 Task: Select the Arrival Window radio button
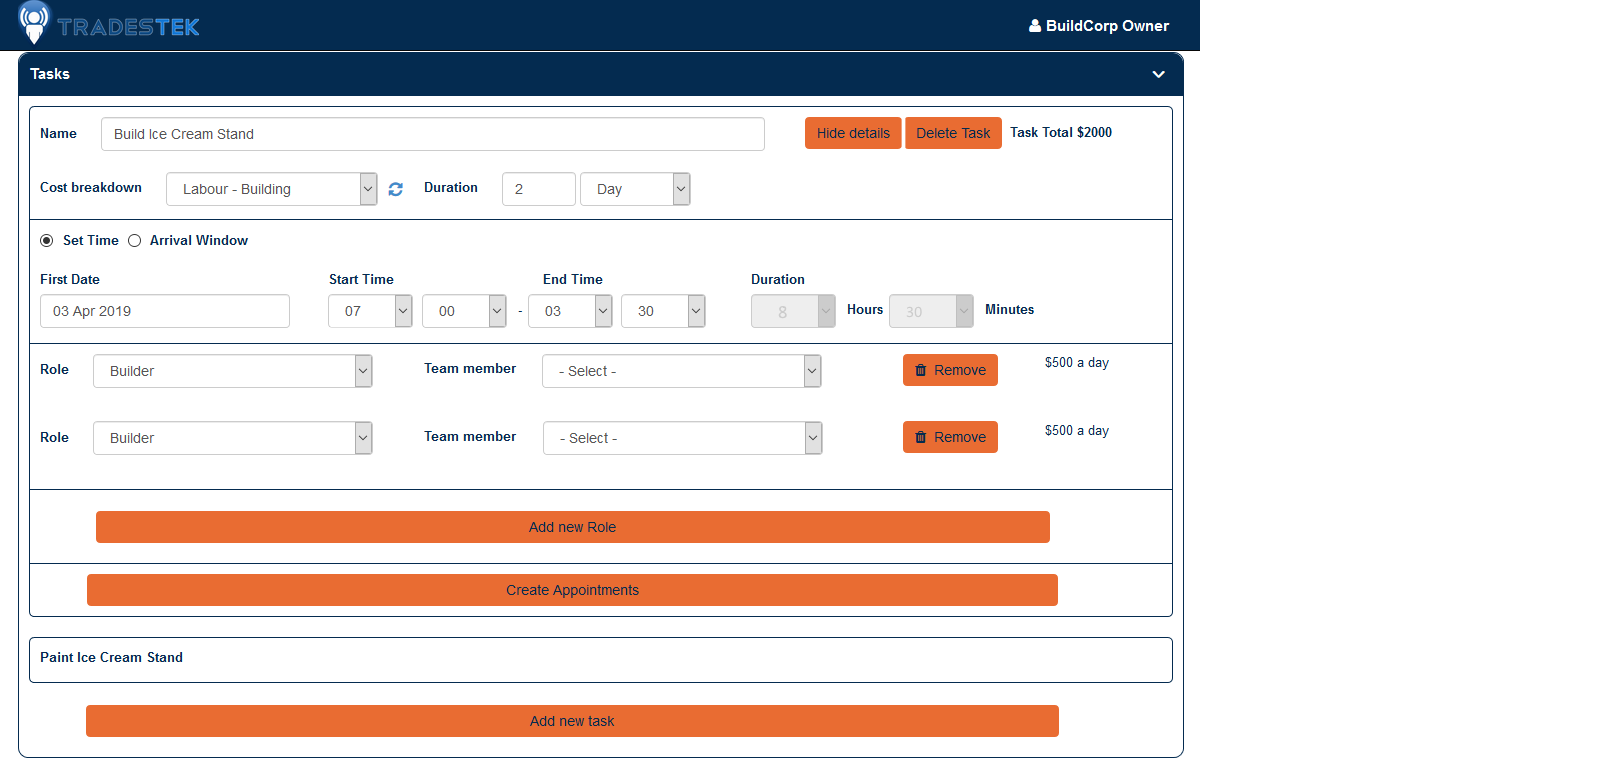tap(135, 241)
